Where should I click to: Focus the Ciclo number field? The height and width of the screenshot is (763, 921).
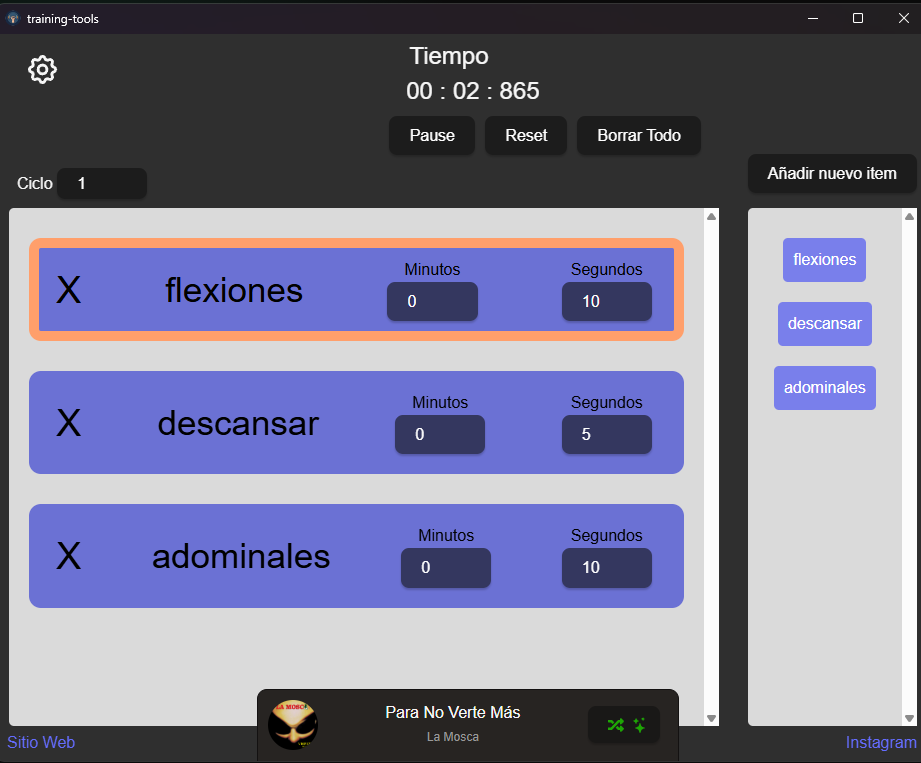point(102,184)
